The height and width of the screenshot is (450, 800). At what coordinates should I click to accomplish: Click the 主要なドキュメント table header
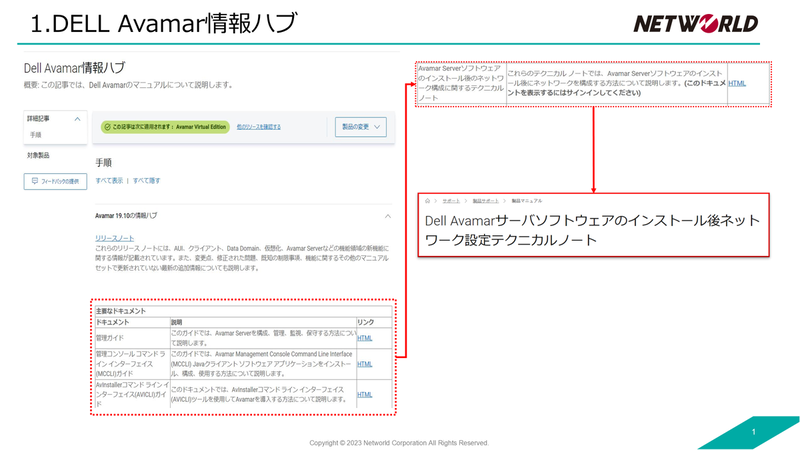click(243, 311)
